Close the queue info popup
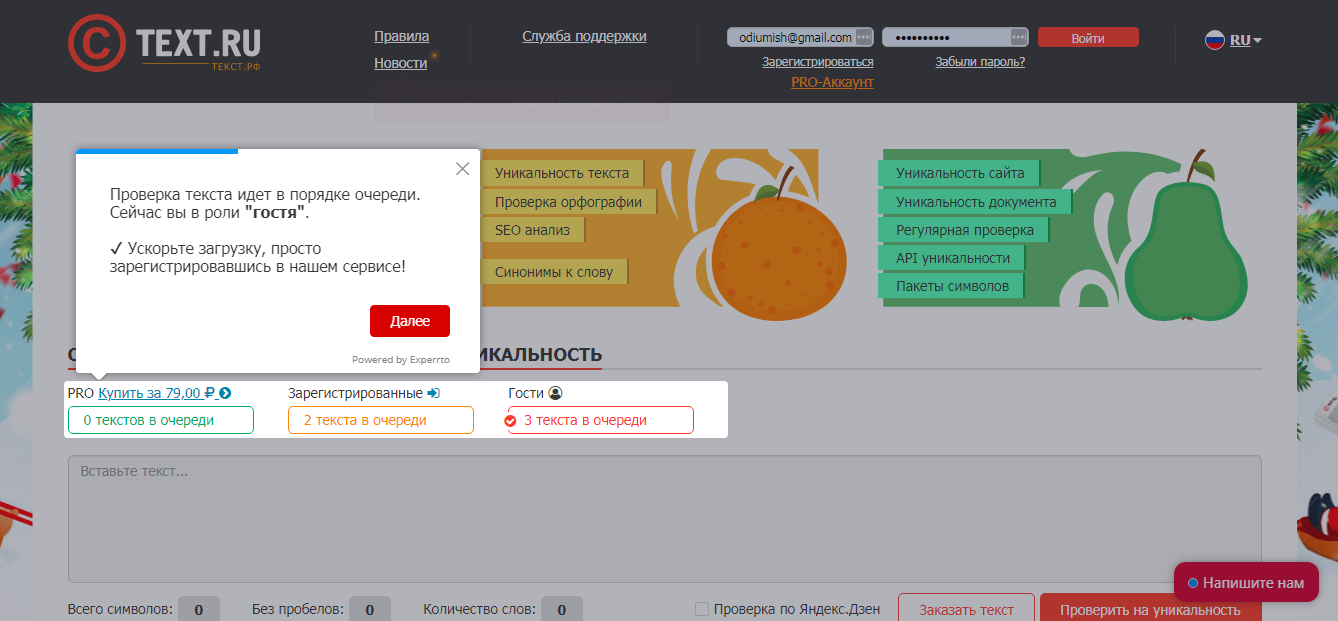Image resolution: width=1338 pixels, height=621 pixels. (x=462, y=169)
